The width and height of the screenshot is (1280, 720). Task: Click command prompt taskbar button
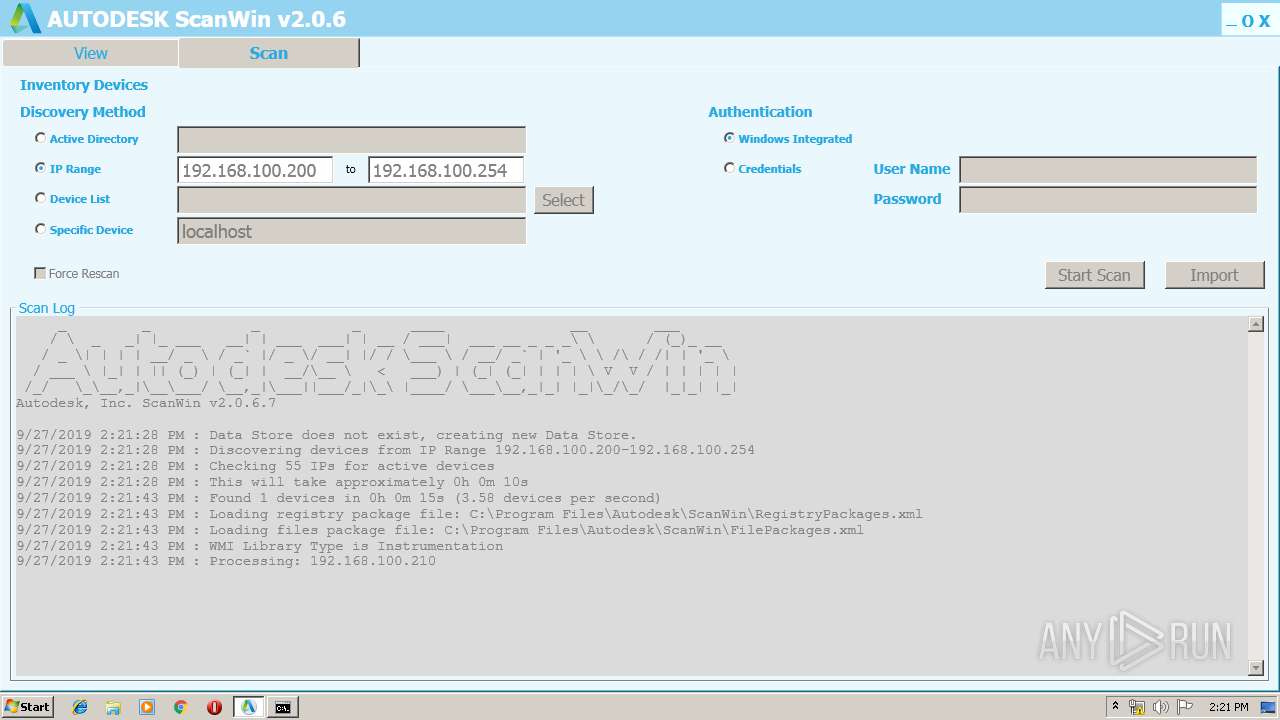283,707
